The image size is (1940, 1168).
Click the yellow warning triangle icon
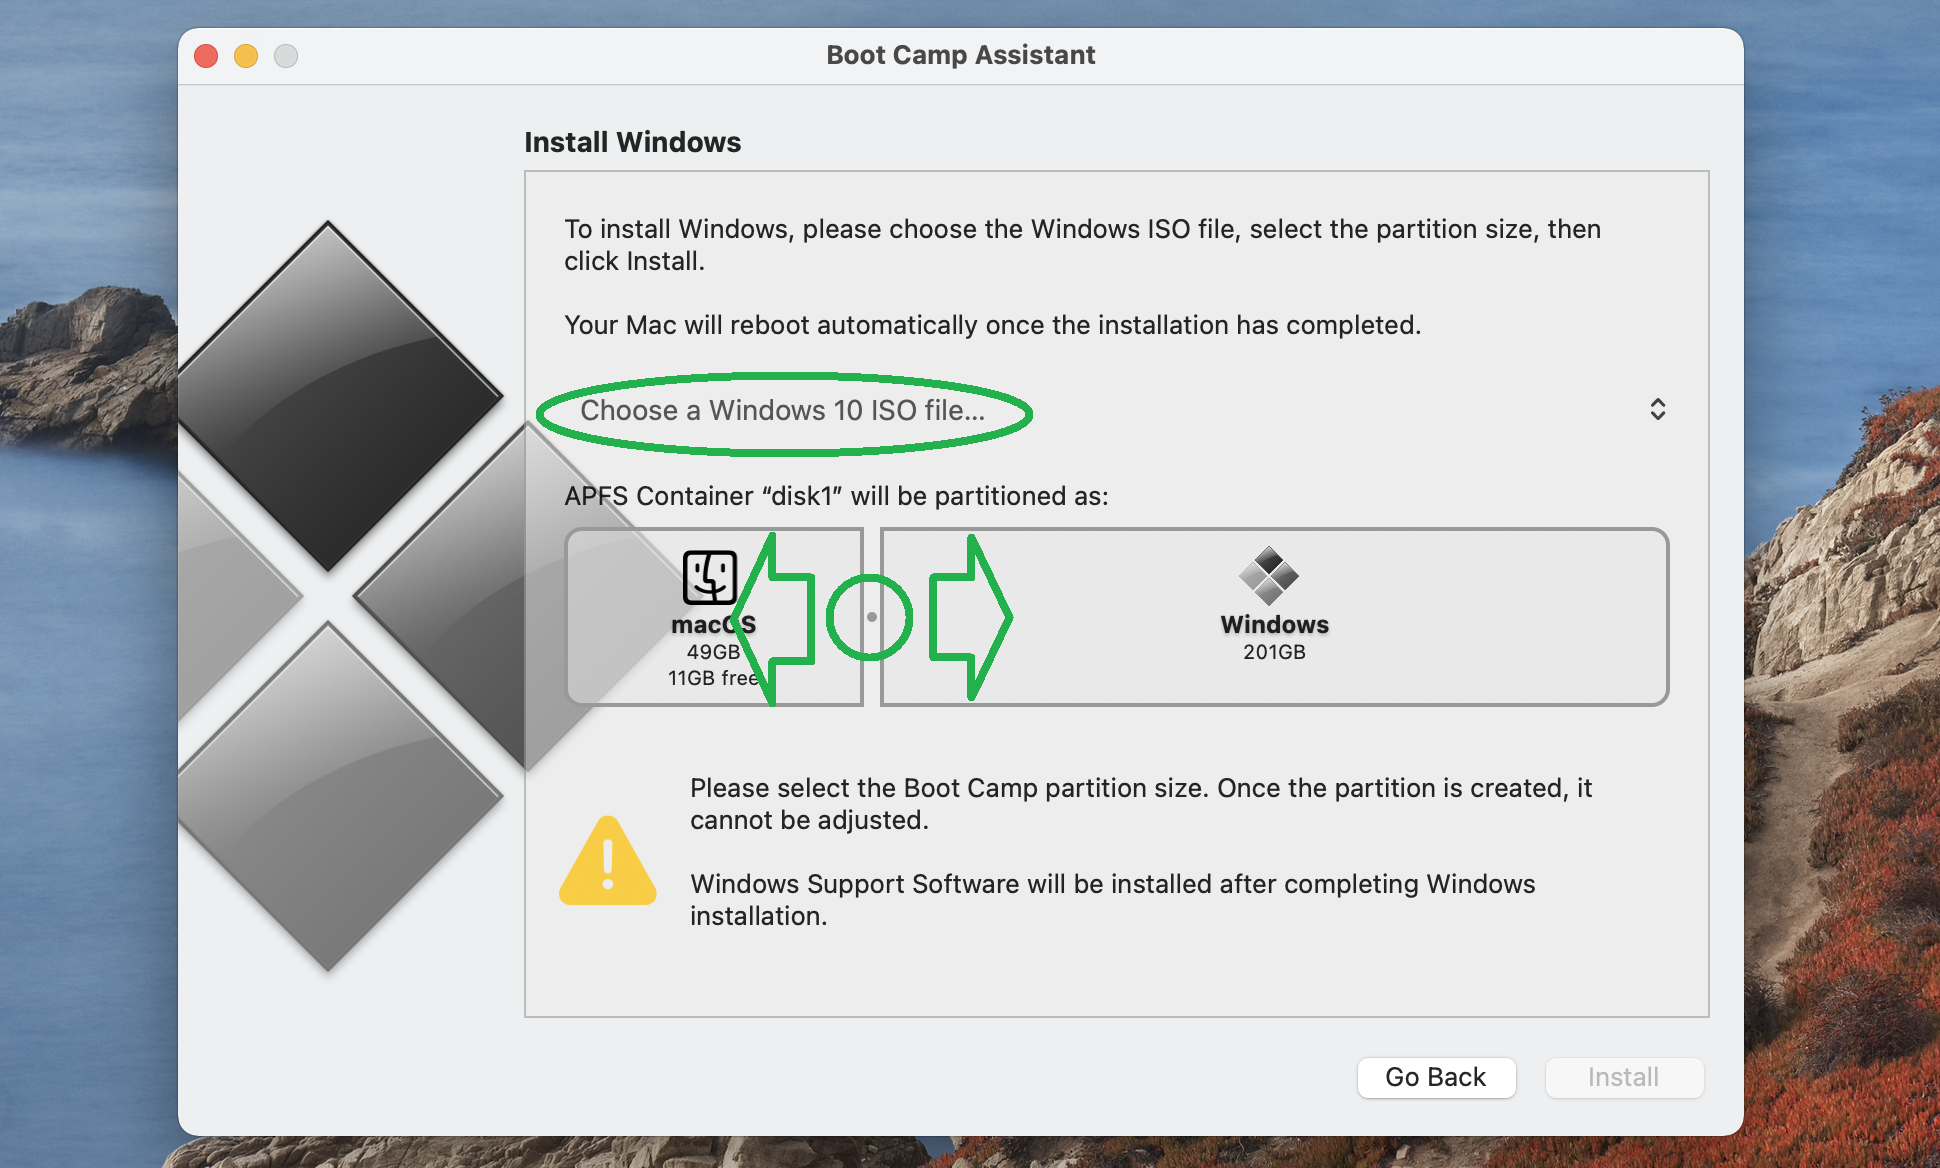coord(608,861)
